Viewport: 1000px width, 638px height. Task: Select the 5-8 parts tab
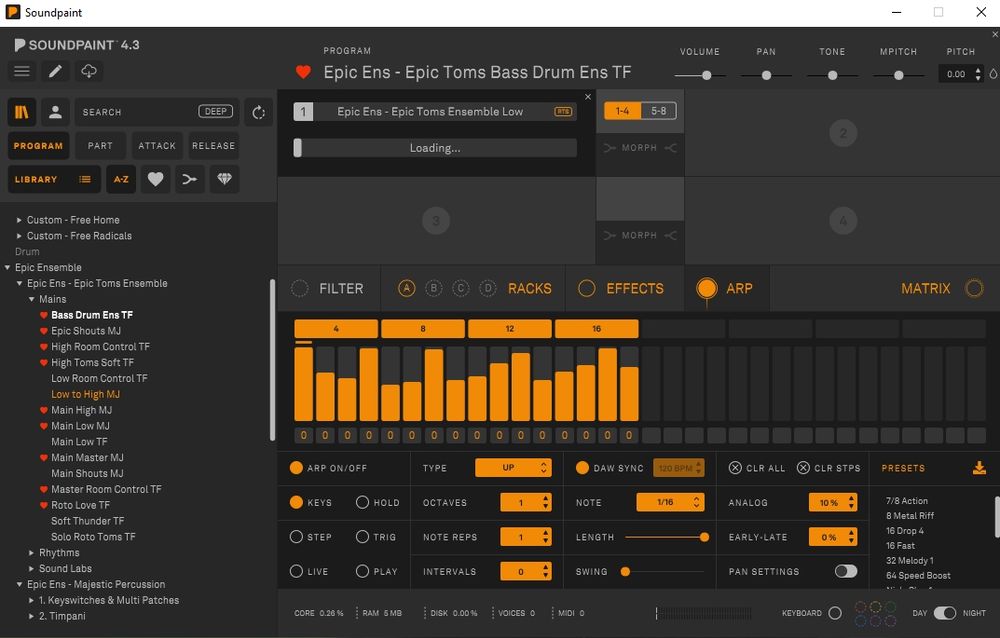pos(658,111)
